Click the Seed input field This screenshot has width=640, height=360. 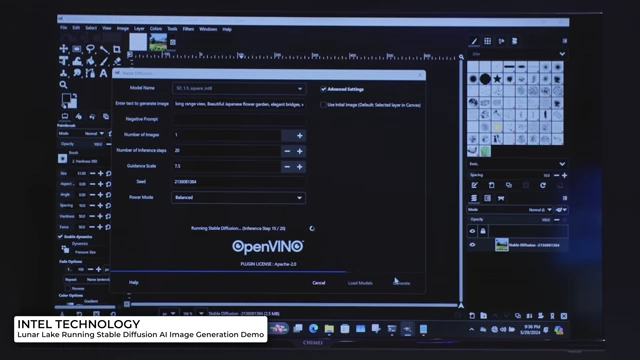(239, 182)
